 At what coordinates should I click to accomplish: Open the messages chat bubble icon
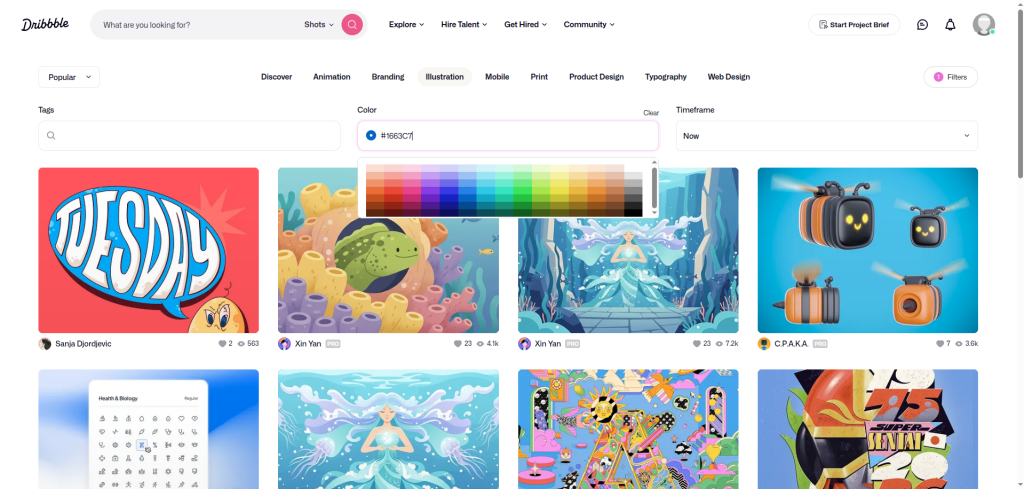point(922,25)
